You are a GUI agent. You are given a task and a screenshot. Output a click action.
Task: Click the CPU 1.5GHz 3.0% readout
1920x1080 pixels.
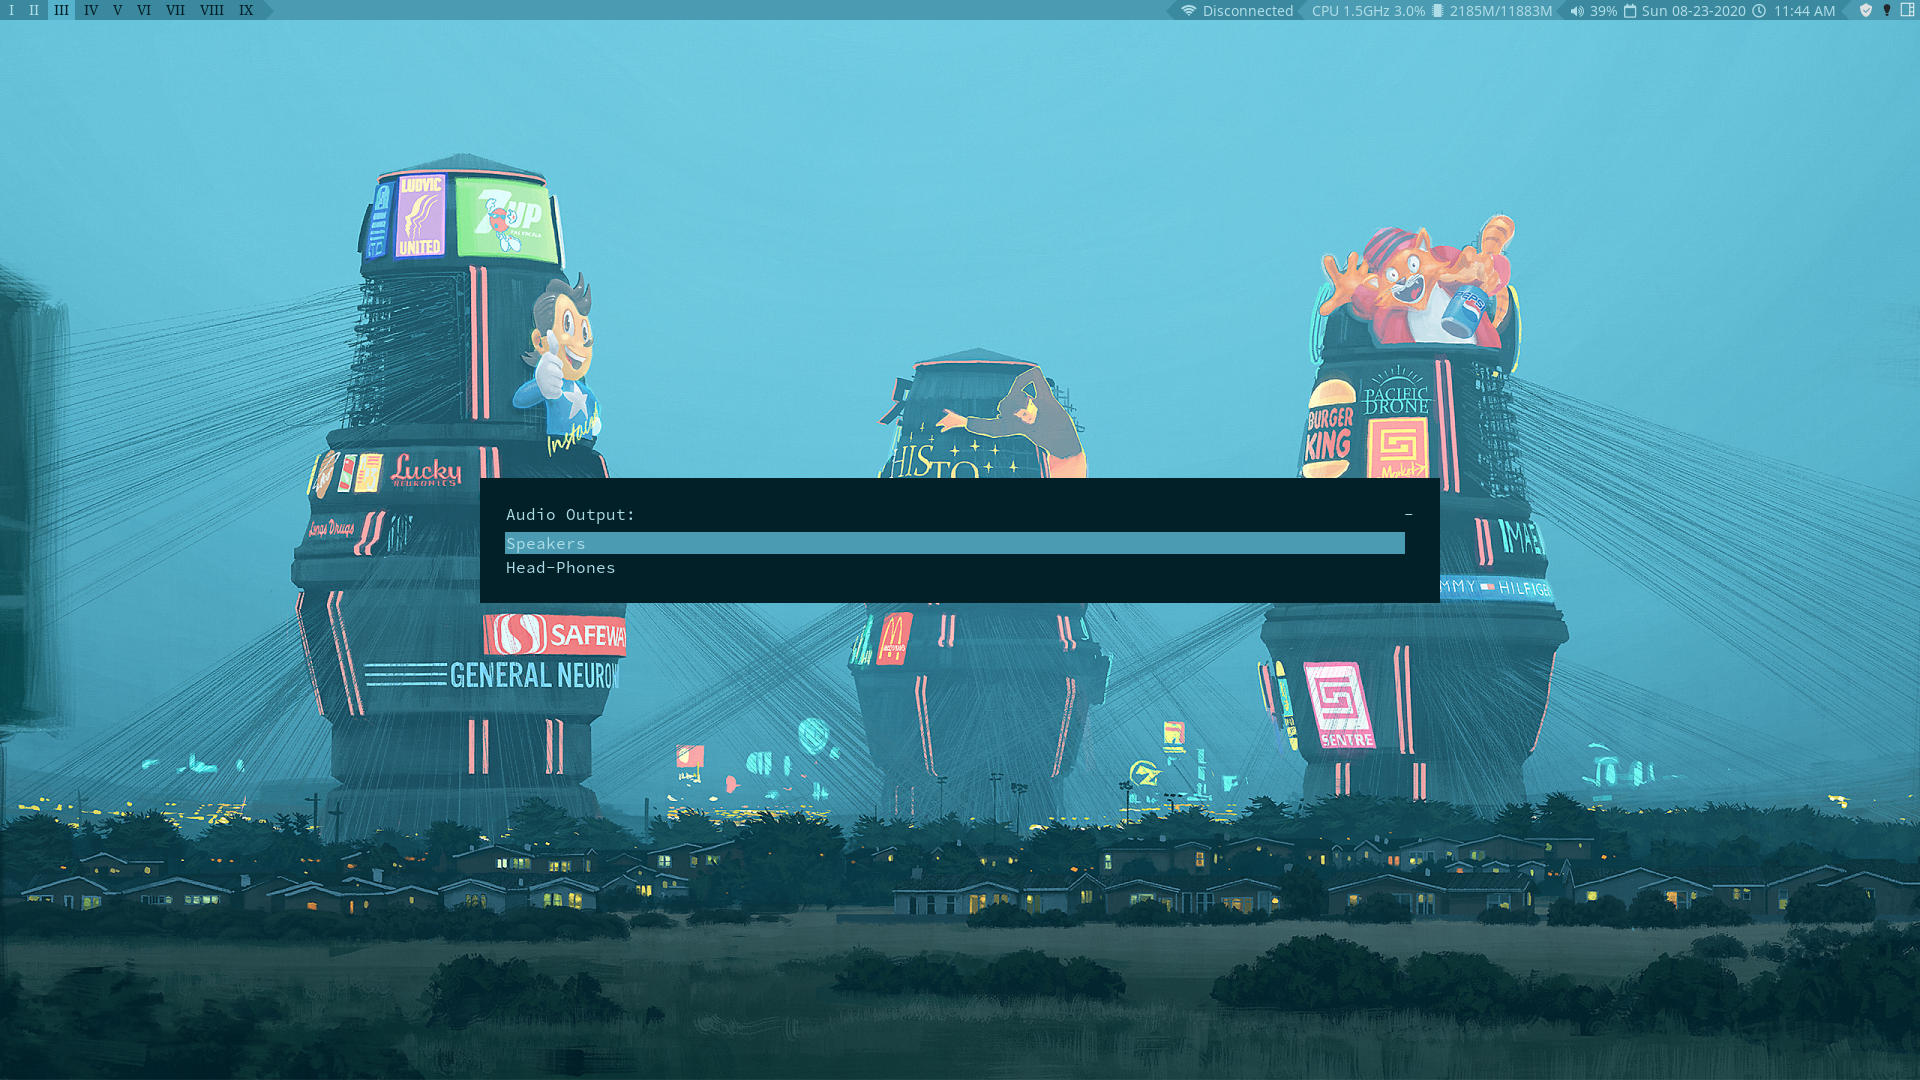pyautogui.click(x=1368, y=11)
